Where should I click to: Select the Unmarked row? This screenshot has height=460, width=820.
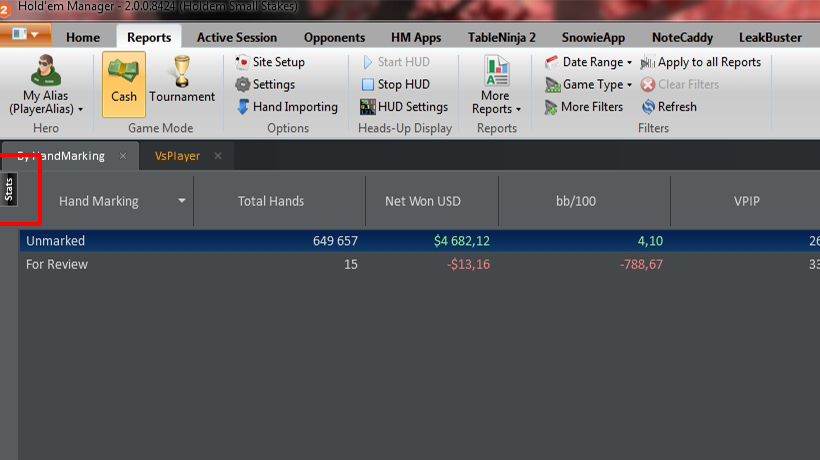(x=420, y=241)
